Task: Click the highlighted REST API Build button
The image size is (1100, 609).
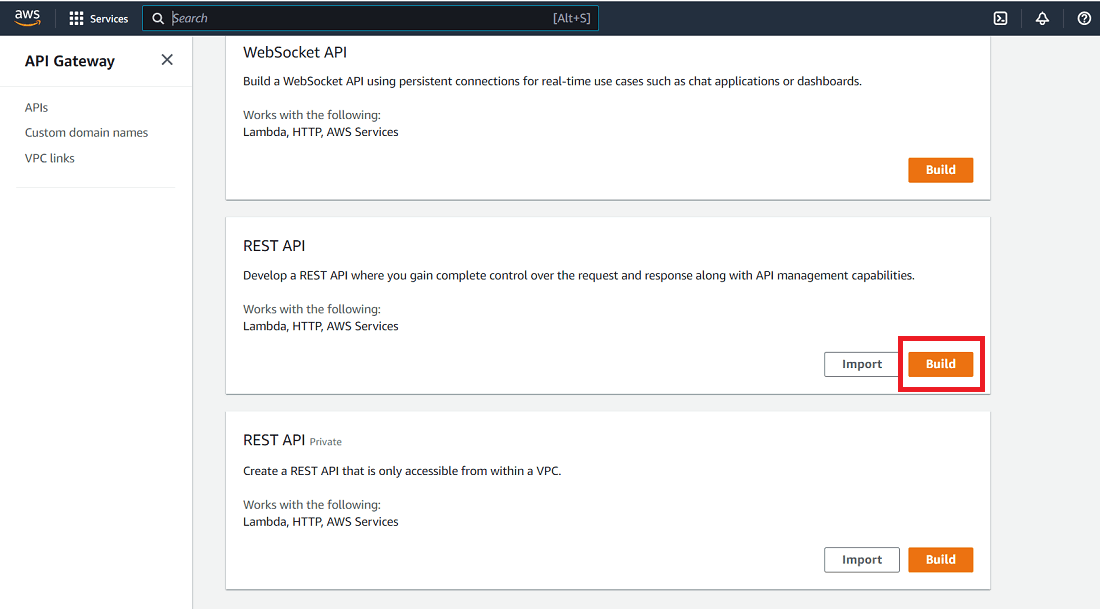Action: pyautogui.click(x=940, y=364)
